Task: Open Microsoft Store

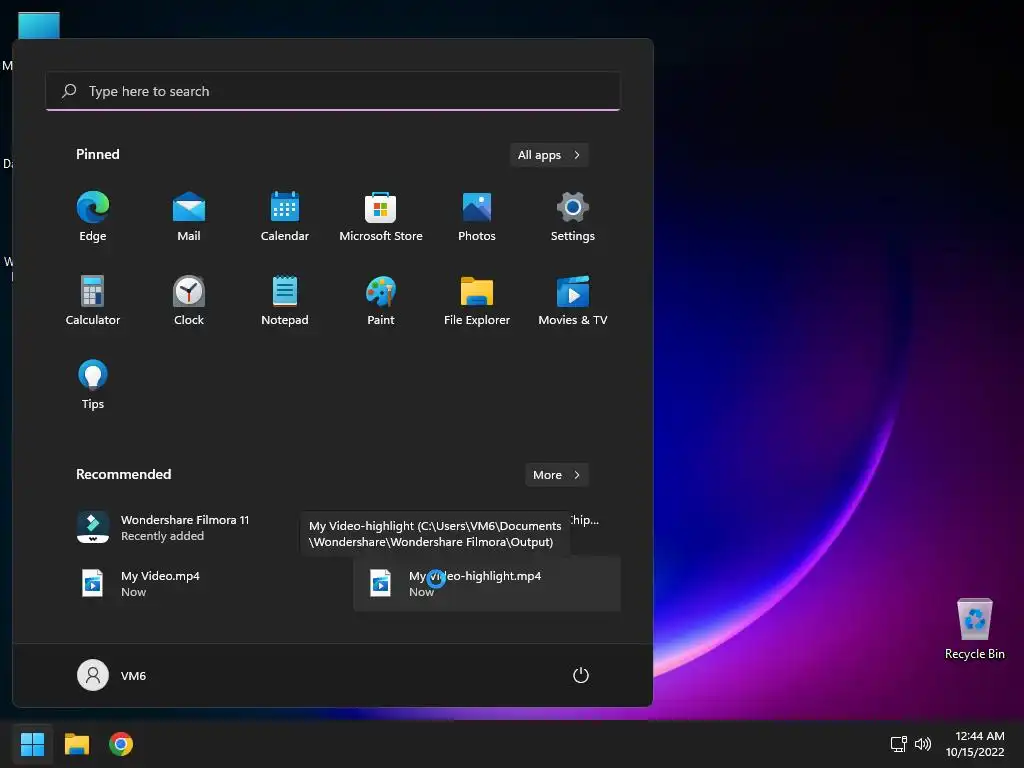Action: pyautogui.click(x=381, y=217)
